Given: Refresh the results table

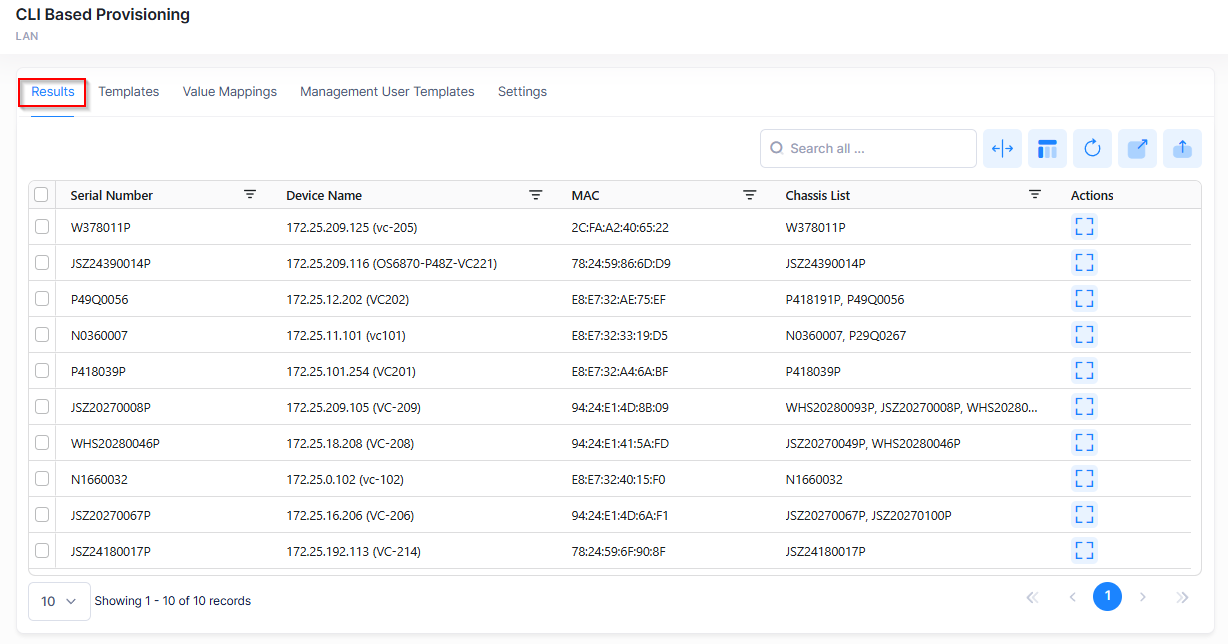Looking at the screenshot, I should [x=1092, y=149].
